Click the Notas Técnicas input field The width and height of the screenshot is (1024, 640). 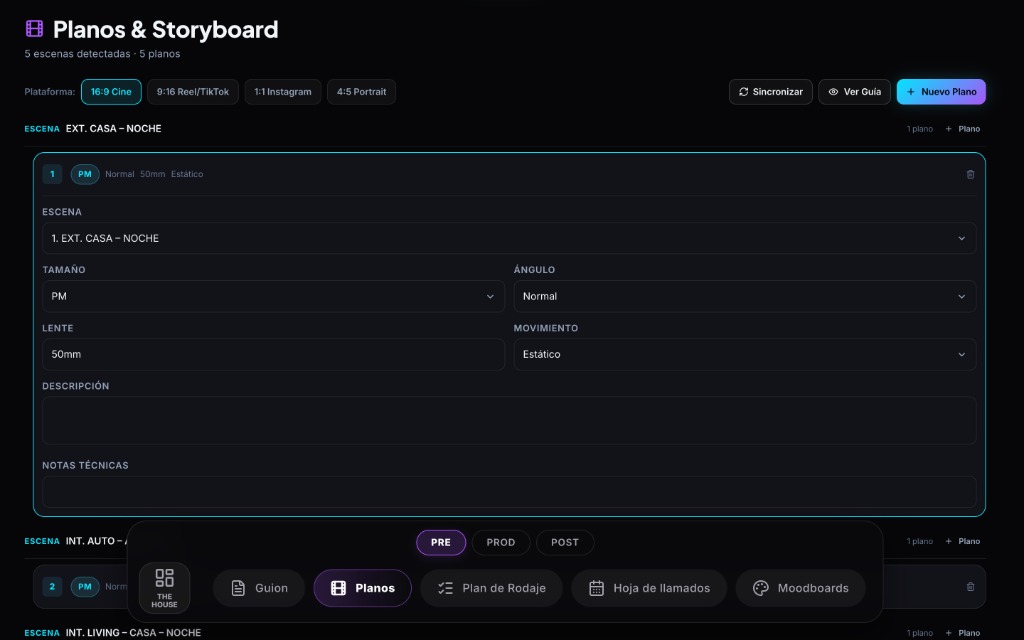(x=509, y=492)
